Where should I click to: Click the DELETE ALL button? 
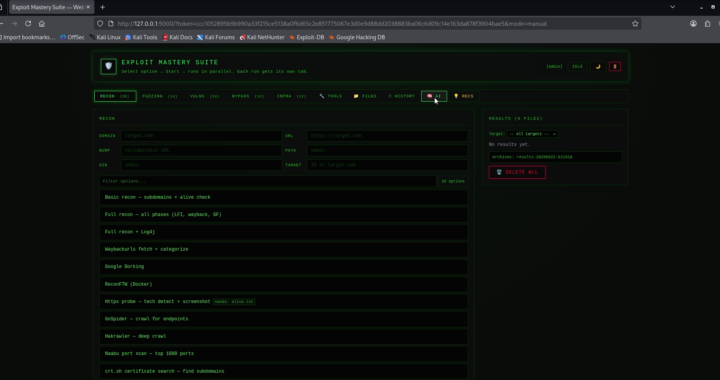pos(517,173)
